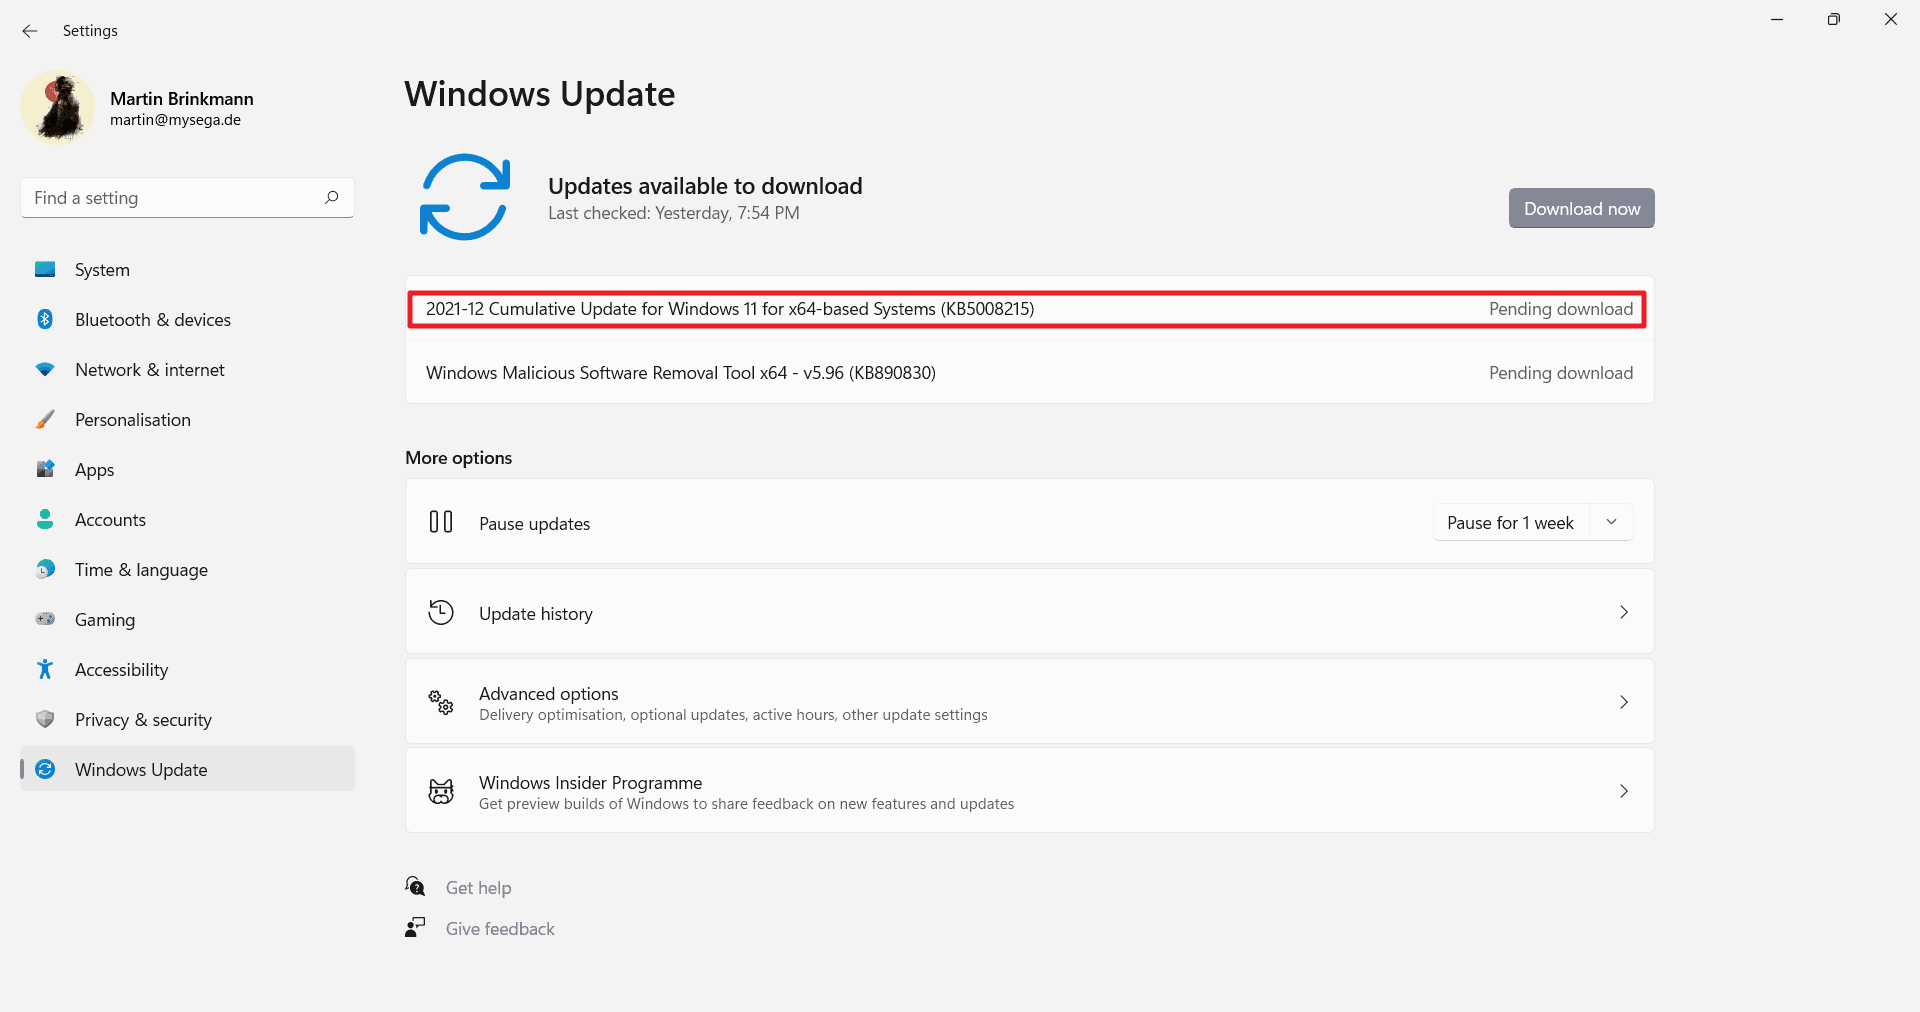
Task: Open the Give feedback link
Action: (500, 929)
